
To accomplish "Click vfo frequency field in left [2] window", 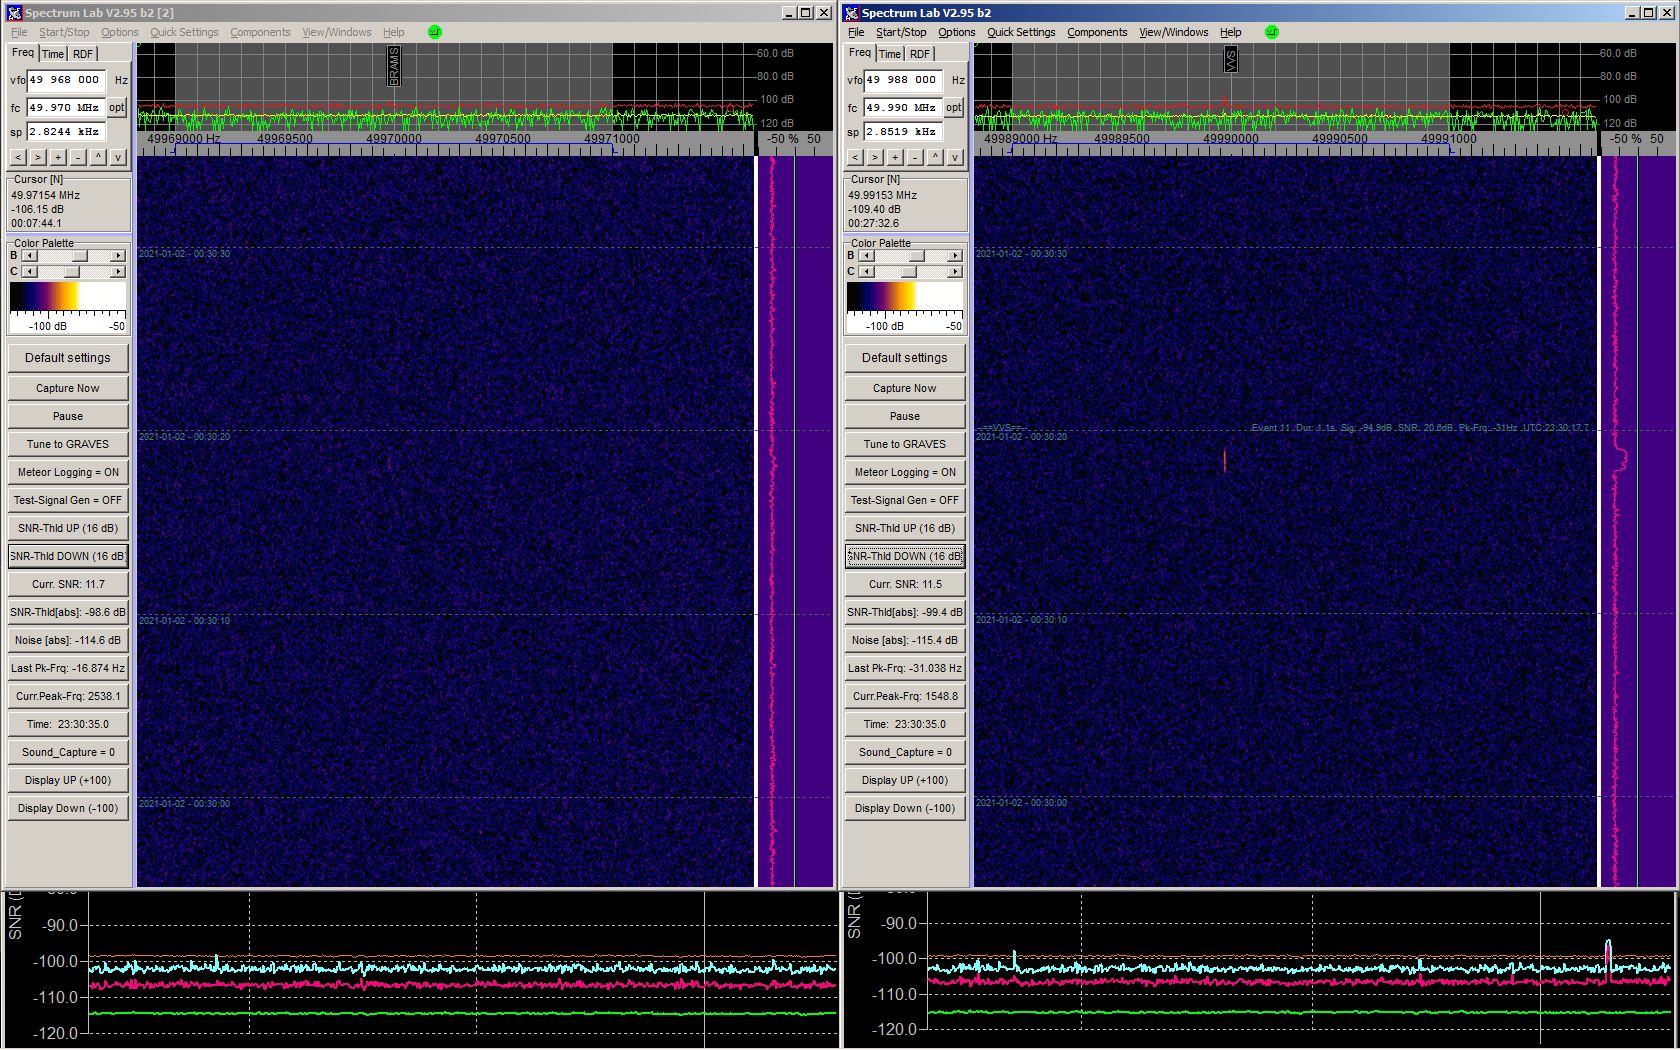I will [x=66, y=80].
